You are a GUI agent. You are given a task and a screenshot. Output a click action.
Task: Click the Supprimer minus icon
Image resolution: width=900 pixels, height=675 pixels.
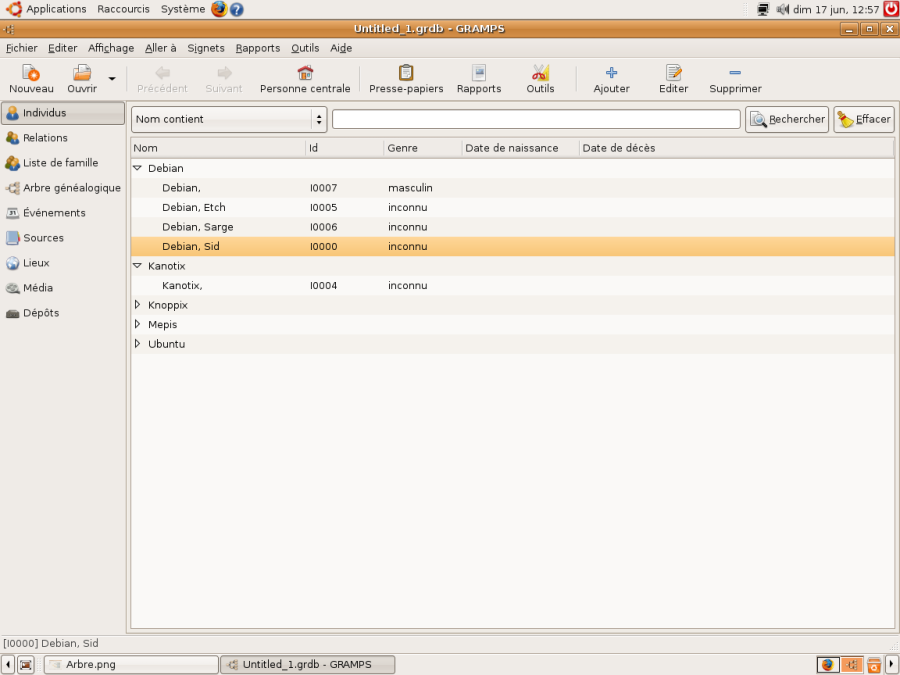(x=735, y=73)
